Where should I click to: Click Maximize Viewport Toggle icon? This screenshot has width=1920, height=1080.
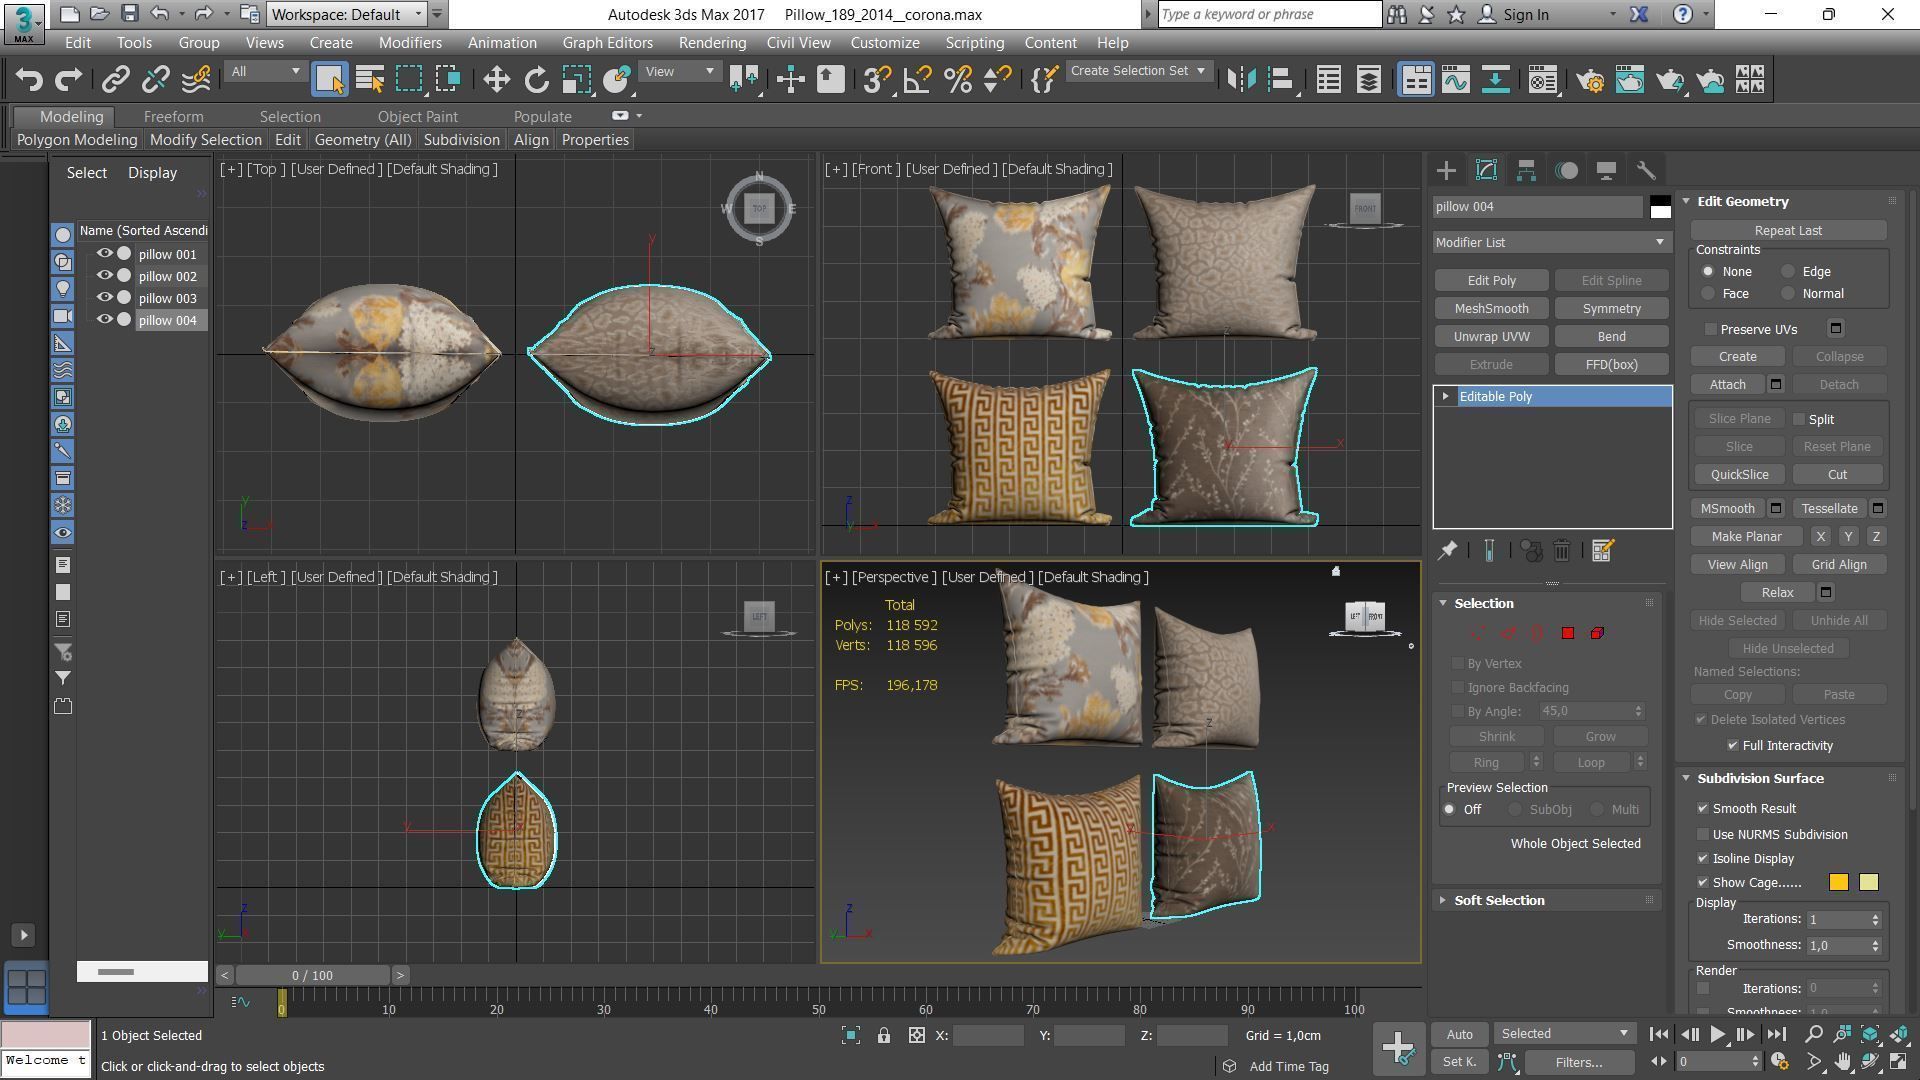pyautogui.click(x=1898, y=1062)
